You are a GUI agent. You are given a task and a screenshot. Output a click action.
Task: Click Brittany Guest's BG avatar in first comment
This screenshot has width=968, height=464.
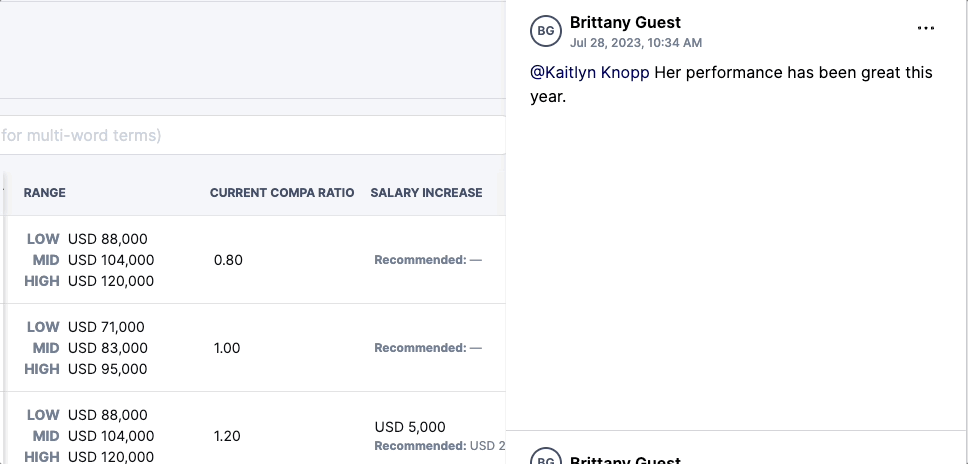tap(546, 31)
